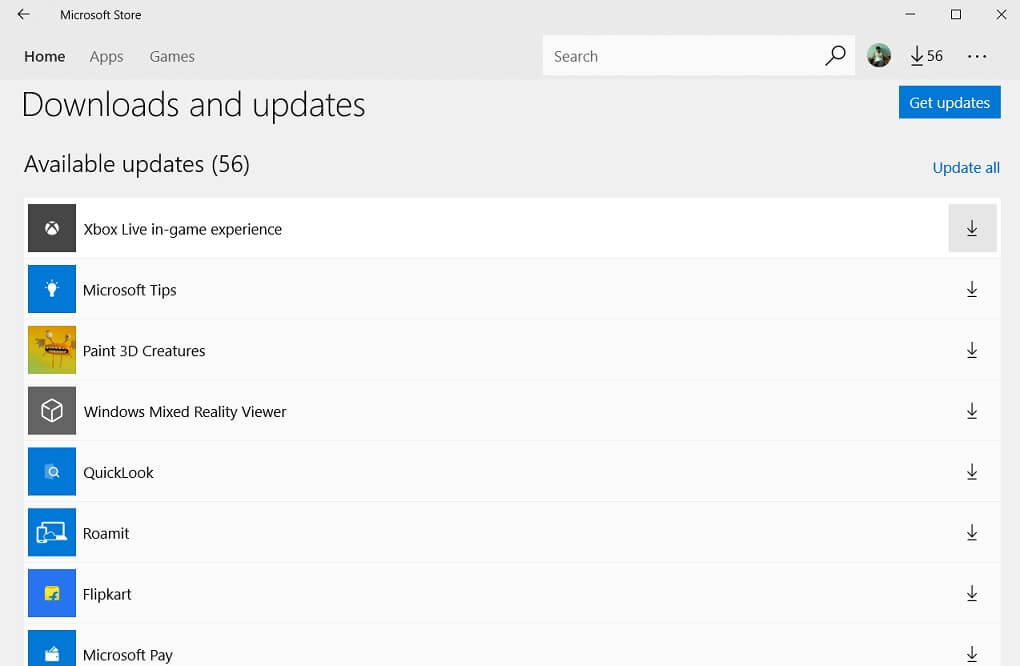
Task: Close the Microsoft Store window
Action: coord(1001,14)
